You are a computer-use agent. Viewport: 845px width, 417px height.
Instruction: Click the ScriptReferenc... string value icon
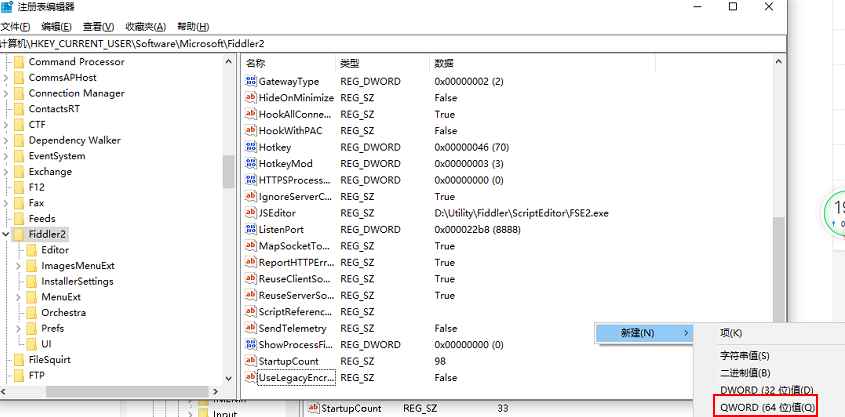(x=251, y=311)
